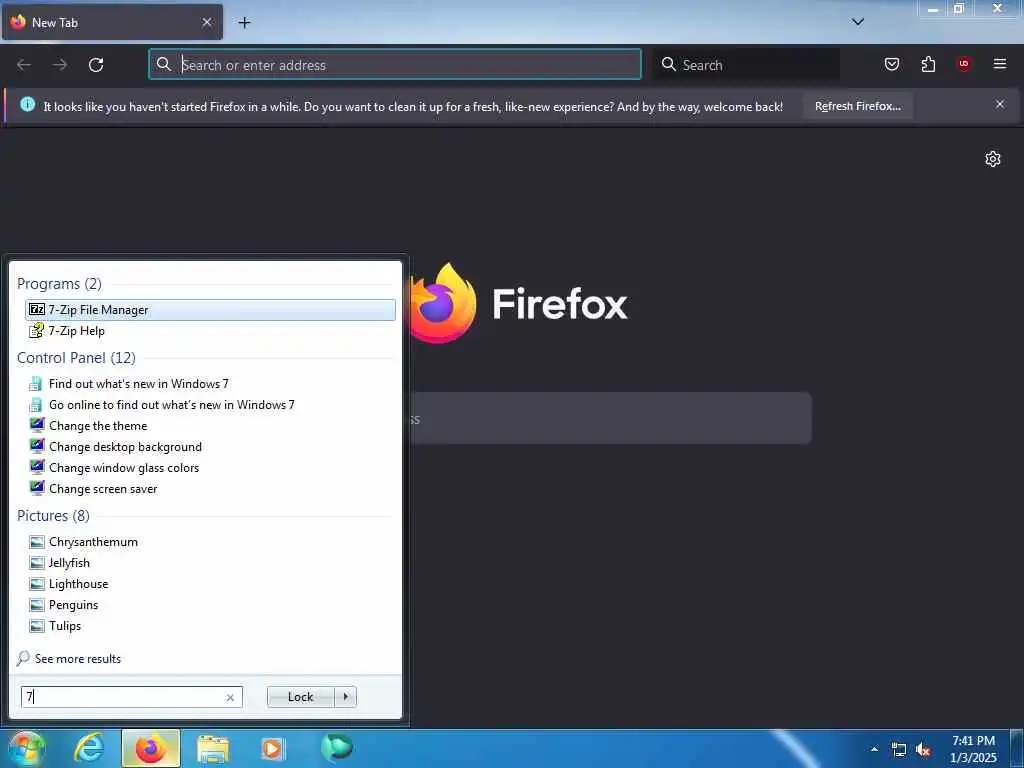The height and width of the screenshot is (768, 1024).
Task: Click the taskbar clock showing 7:41 PM
Action: (x=973, y=749)
